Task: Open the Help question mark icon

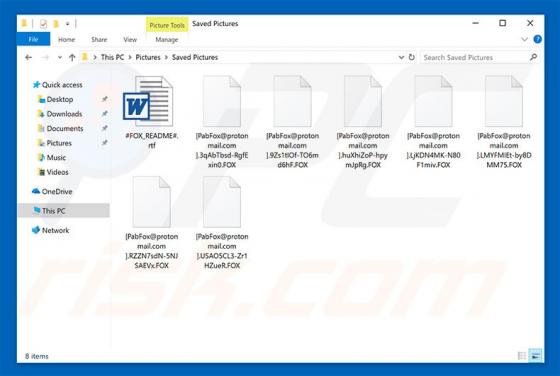Action: point(537,39)
